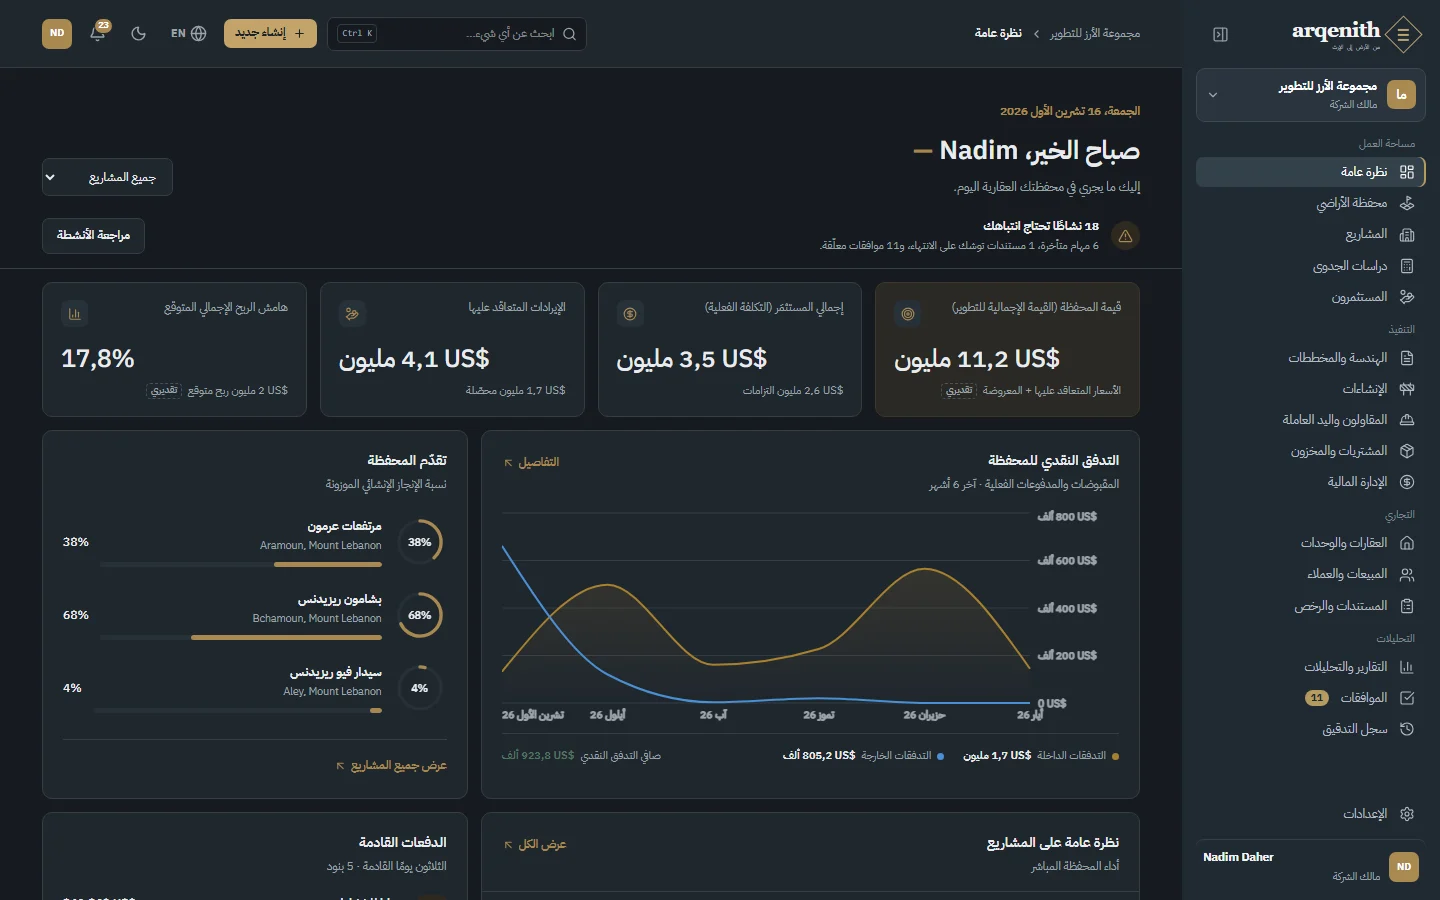Click the الهندسة والمخططات document icon
This screenshot has width=1440, height=900.
click(x=1407, y=358)
